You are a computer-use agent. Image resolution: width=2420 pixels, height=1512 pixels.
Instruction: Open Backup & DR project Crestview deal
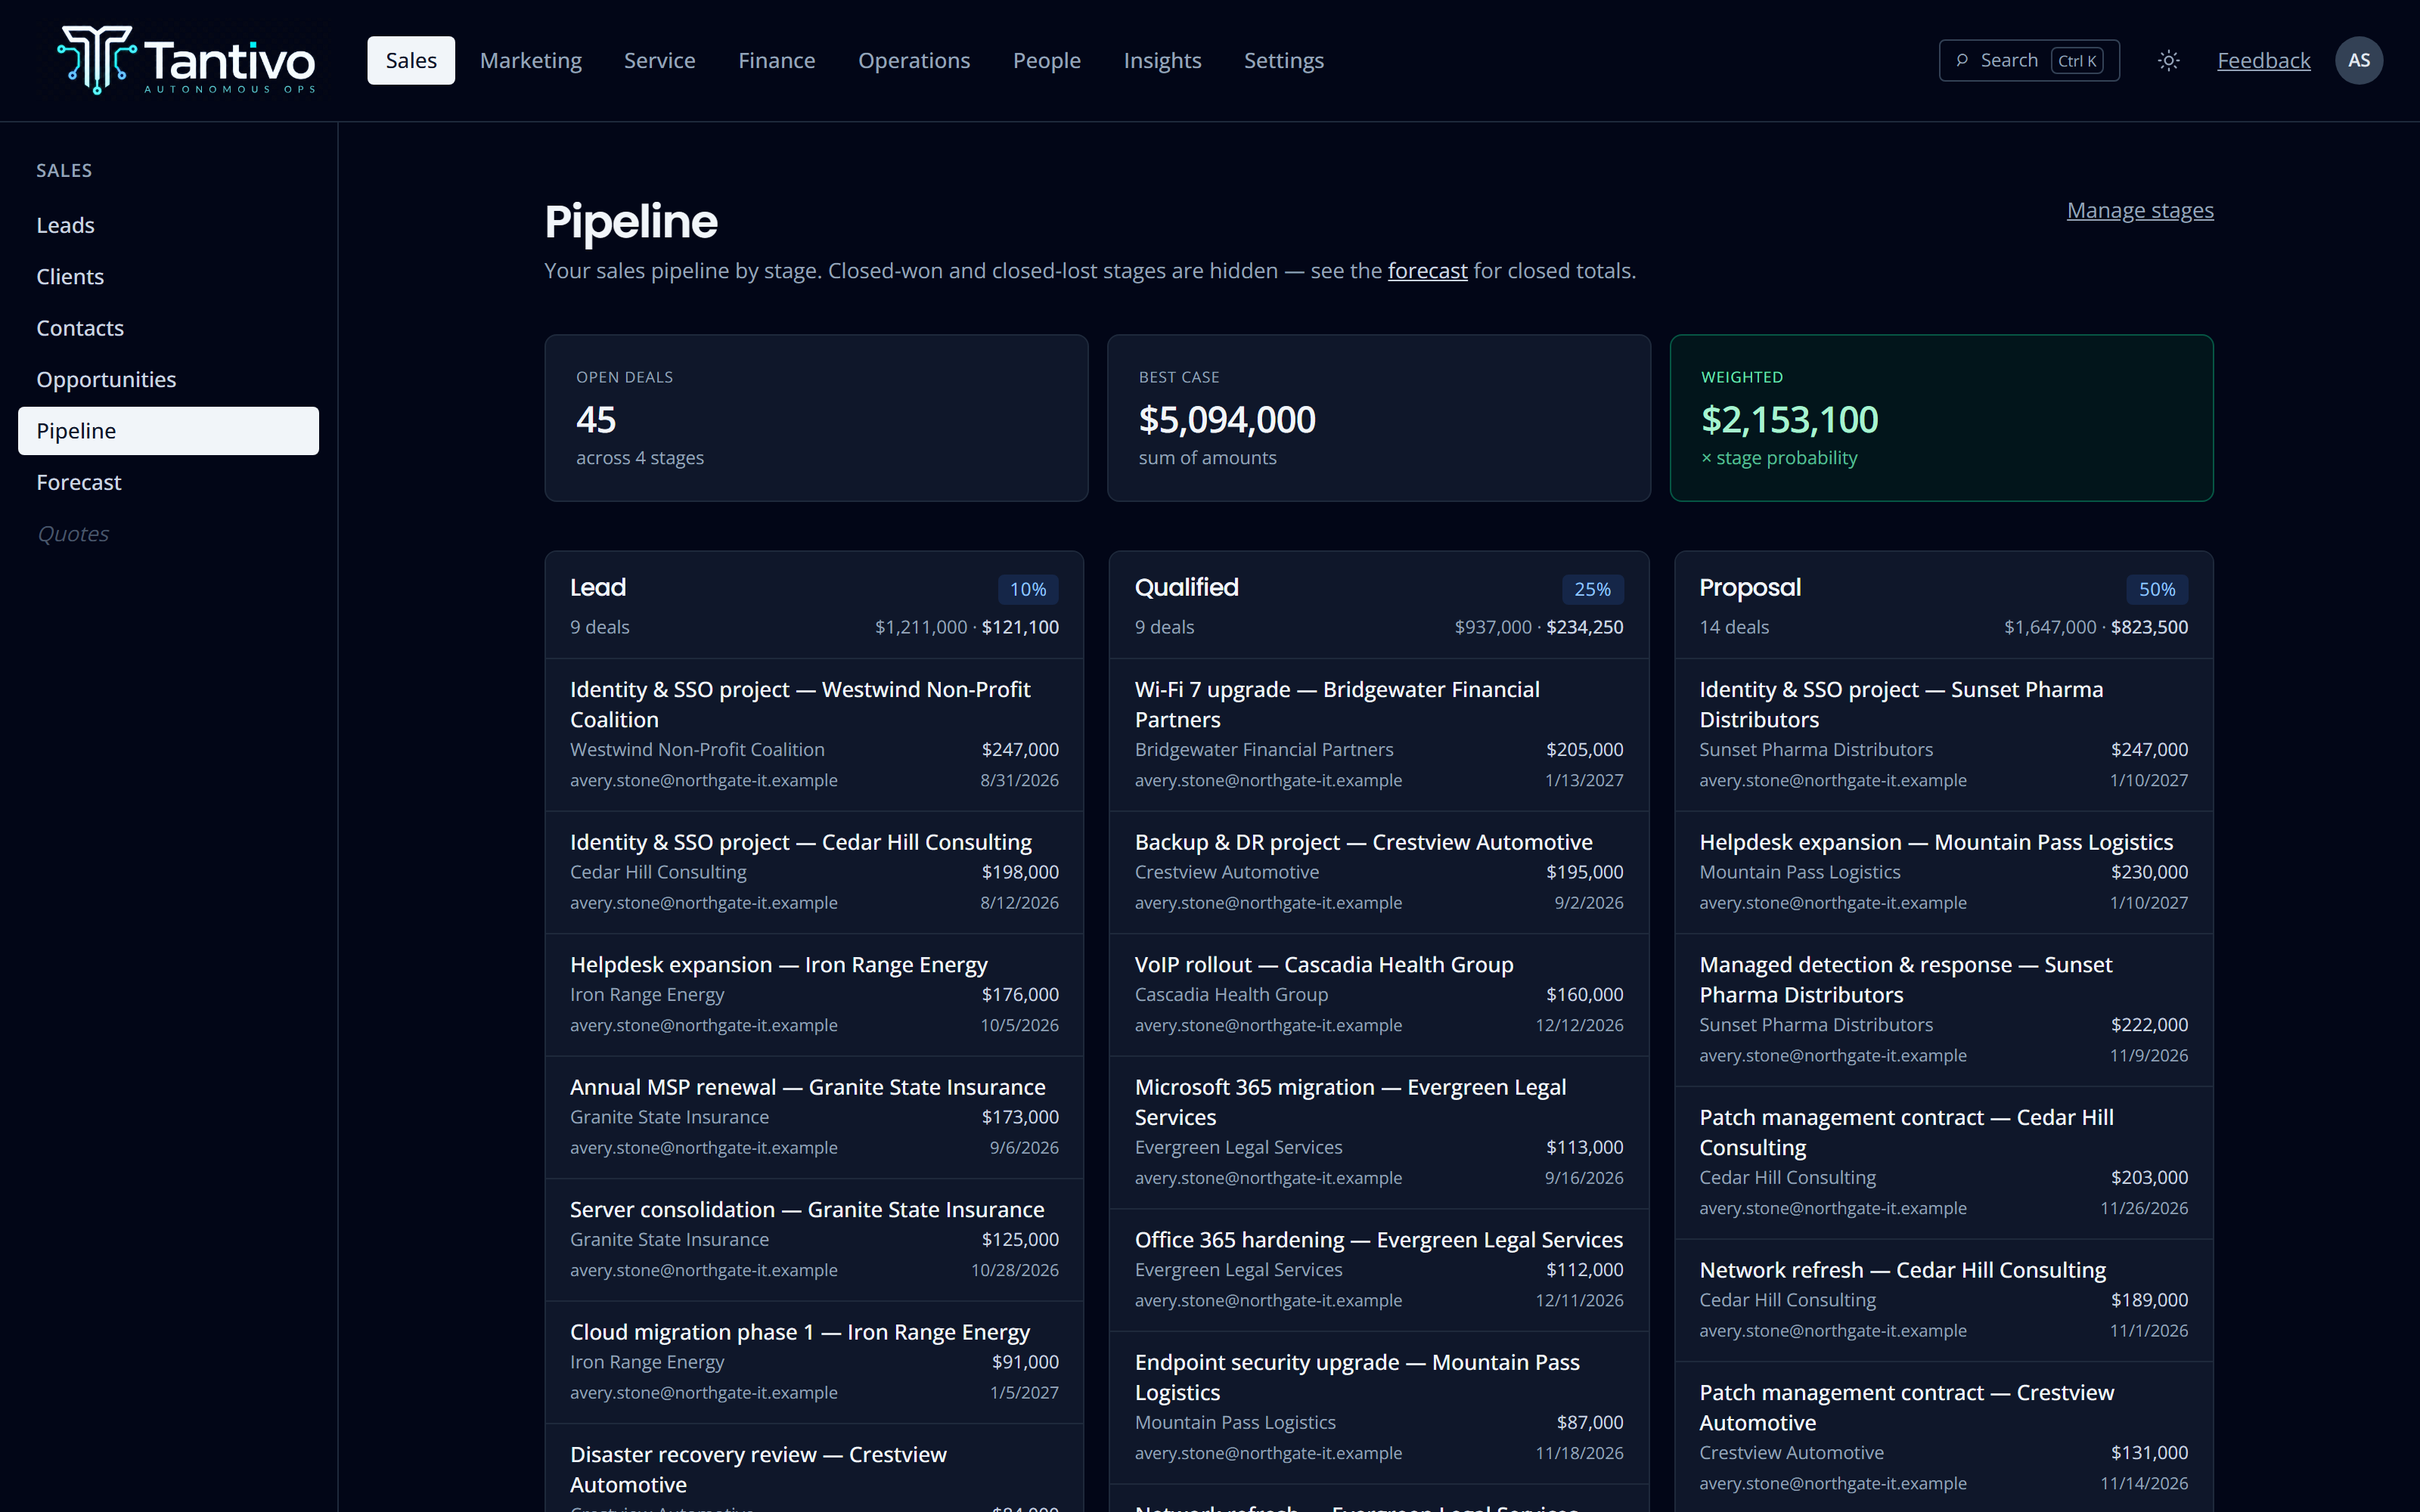1379,873
